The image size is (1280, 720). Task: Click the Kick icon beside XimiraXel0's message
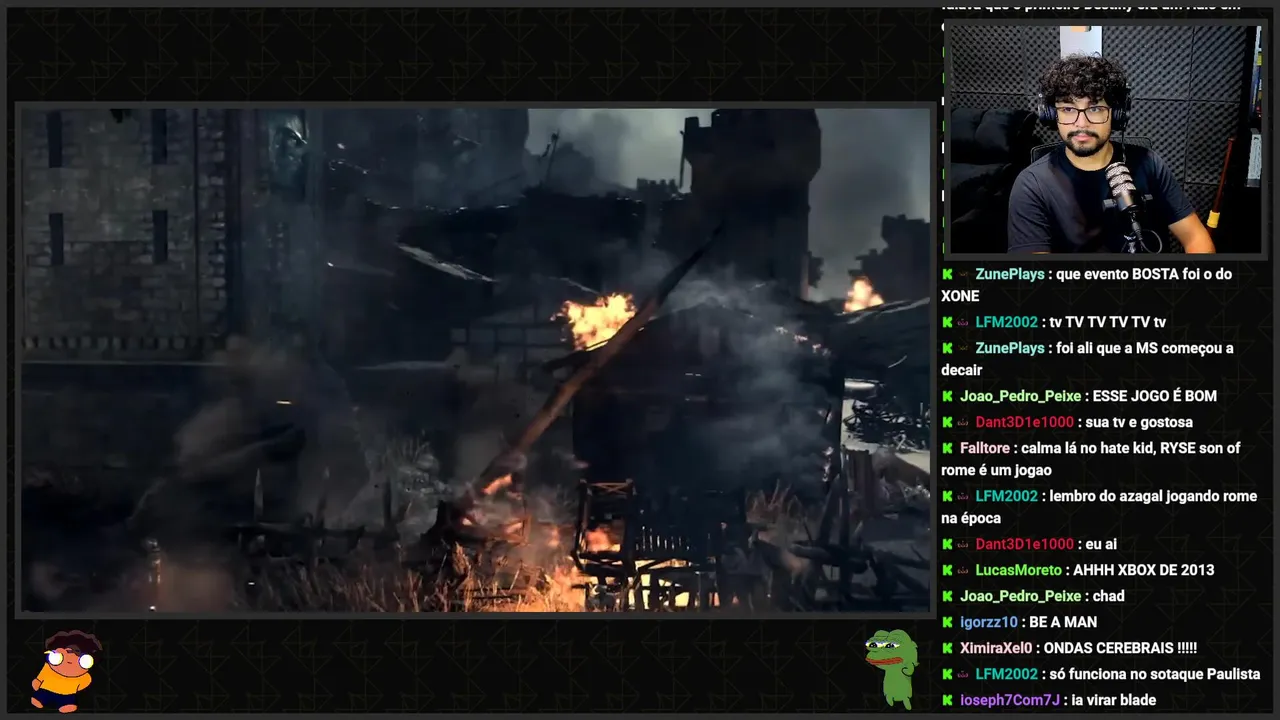tap(947, 648)
